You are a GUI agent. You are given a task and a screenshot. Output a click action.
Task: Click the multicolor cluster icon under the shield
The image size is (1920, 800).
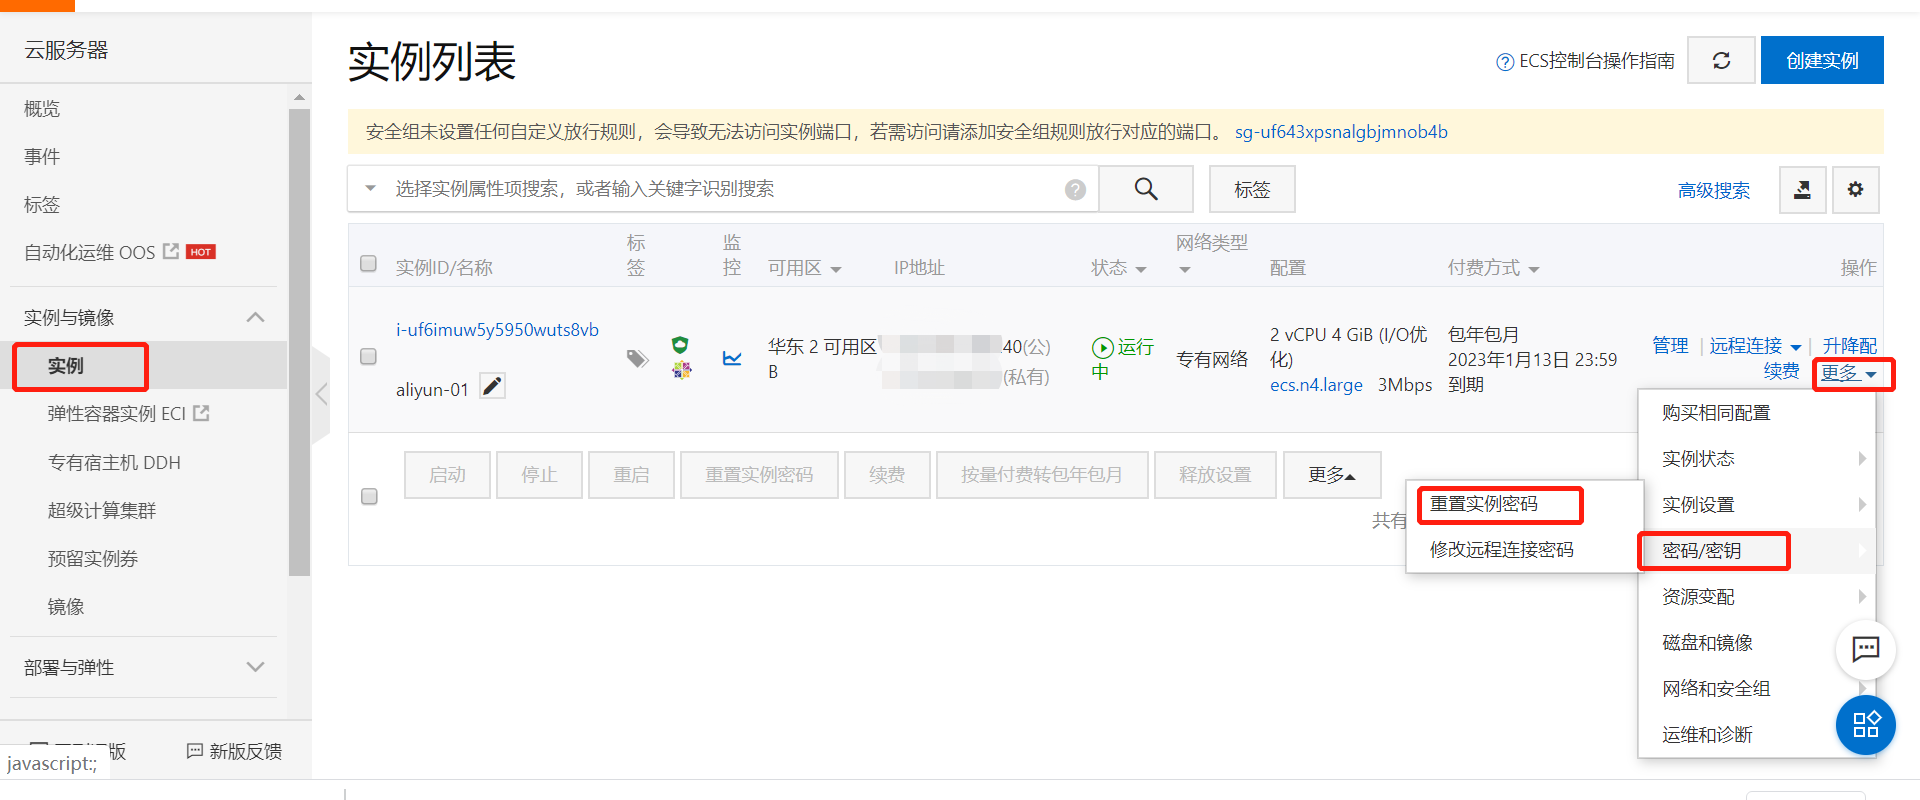point(681,370)
